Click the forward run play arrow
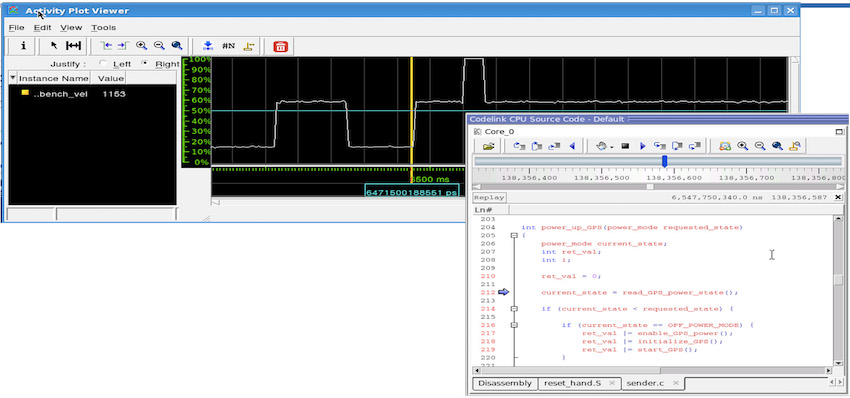This screenshot has width=850, height=398. pos(642,146)
